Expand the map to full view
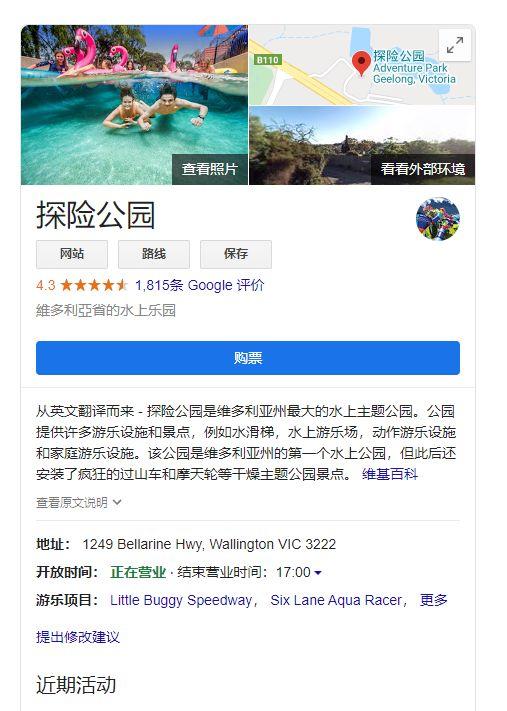 click(x=455, y=45)
